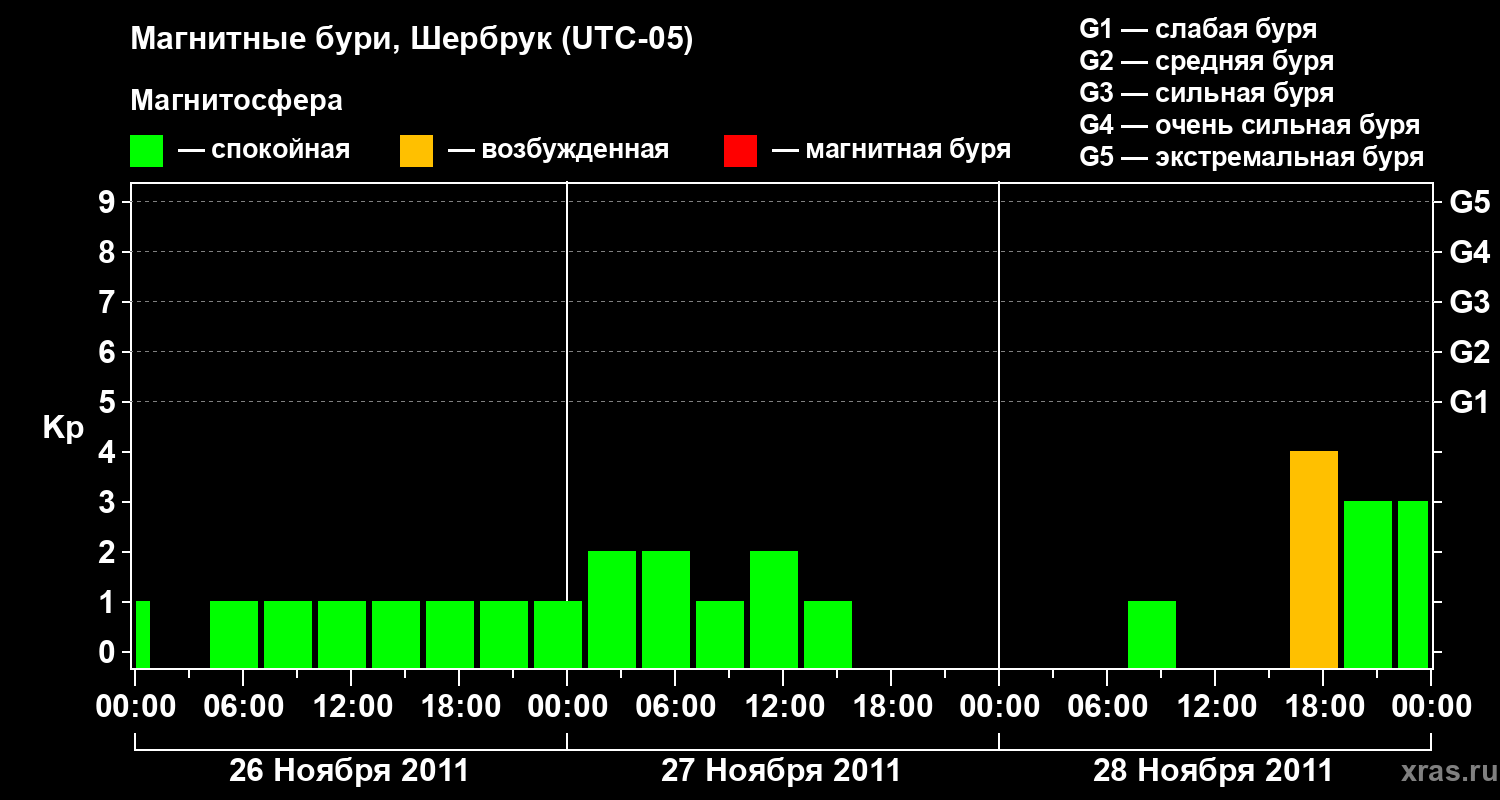Viewport: 1500px width, 800px height.
Task: Click the '26 Ноября 2011' date label
Action: coord(349,770)
